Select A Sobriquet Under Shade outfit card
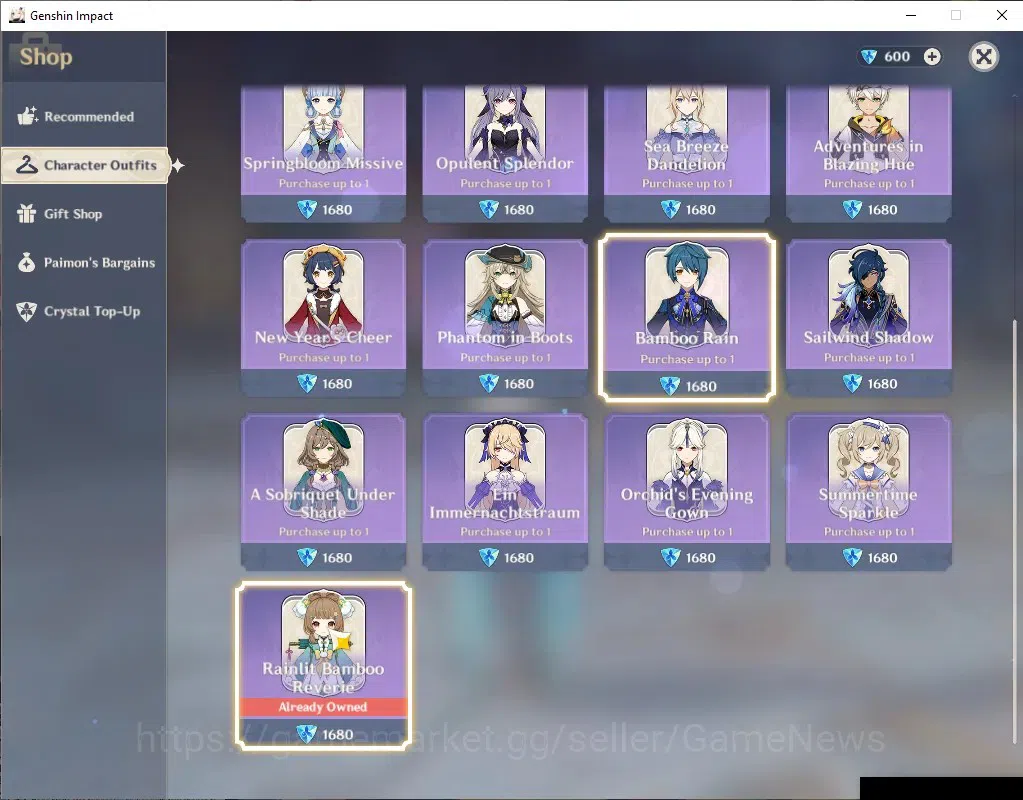The width and height of the screenshot is (1023, 800). coord(324,492)
